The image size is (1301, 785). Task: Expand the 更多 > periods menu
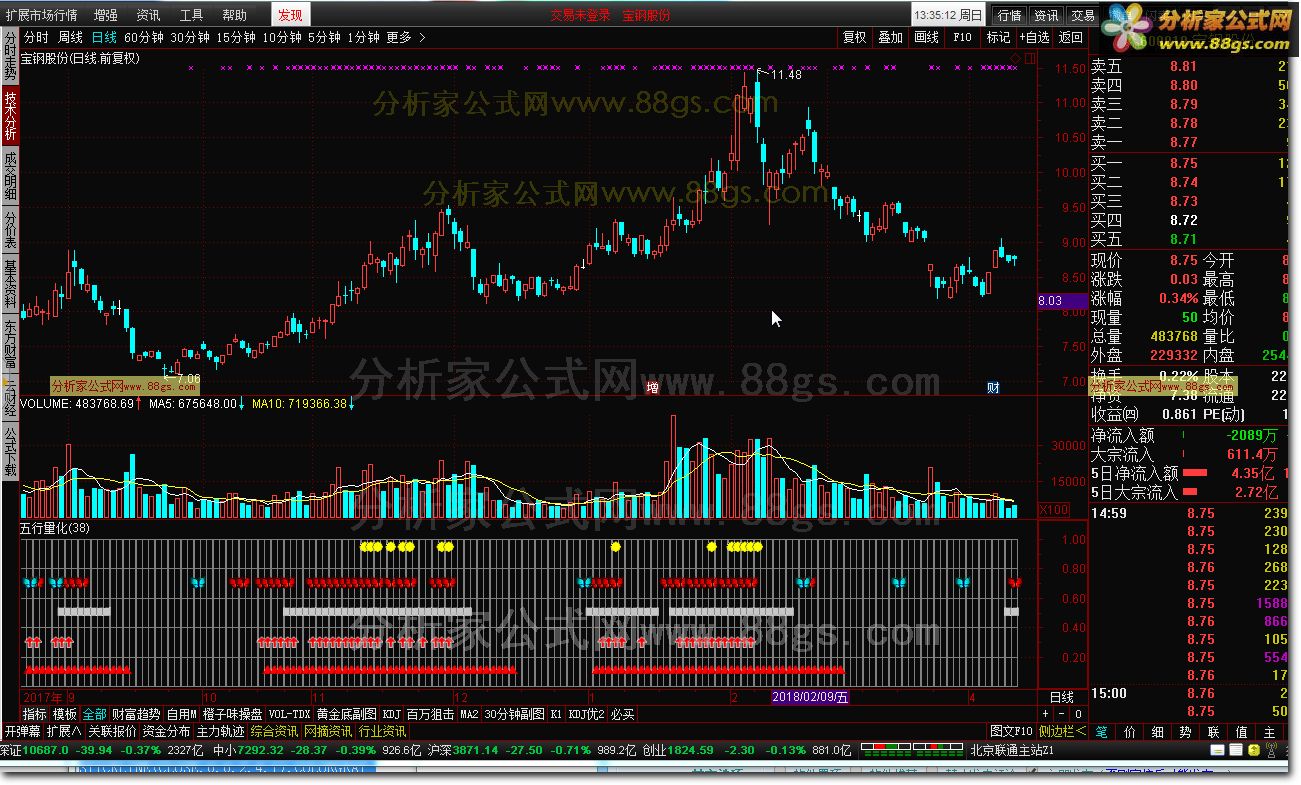[406, 37]
